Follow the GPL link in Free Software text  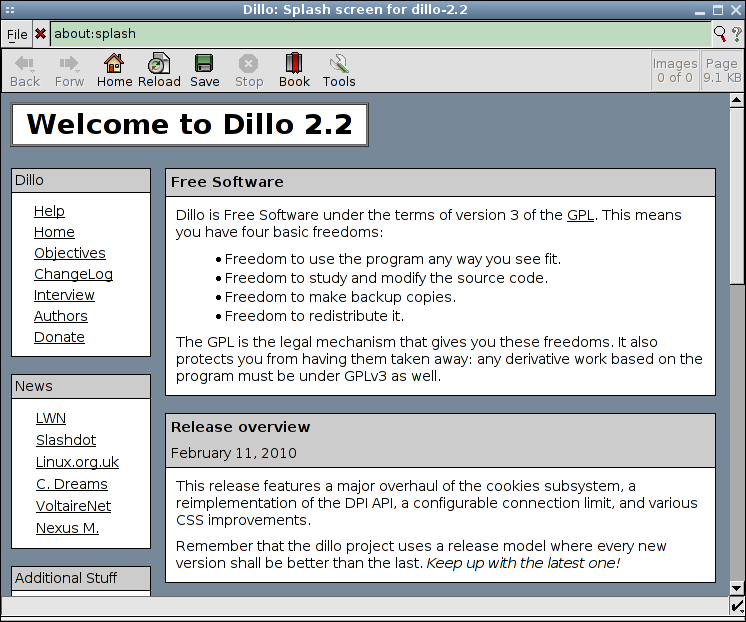click(x=580, y=215)
